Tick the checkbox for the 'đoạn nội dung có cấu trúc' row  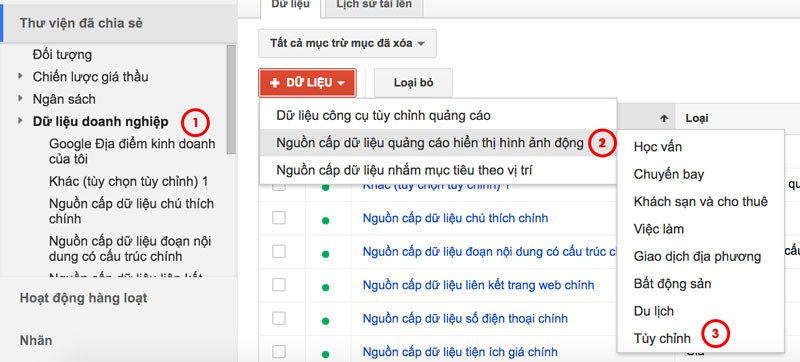point(279,251)
